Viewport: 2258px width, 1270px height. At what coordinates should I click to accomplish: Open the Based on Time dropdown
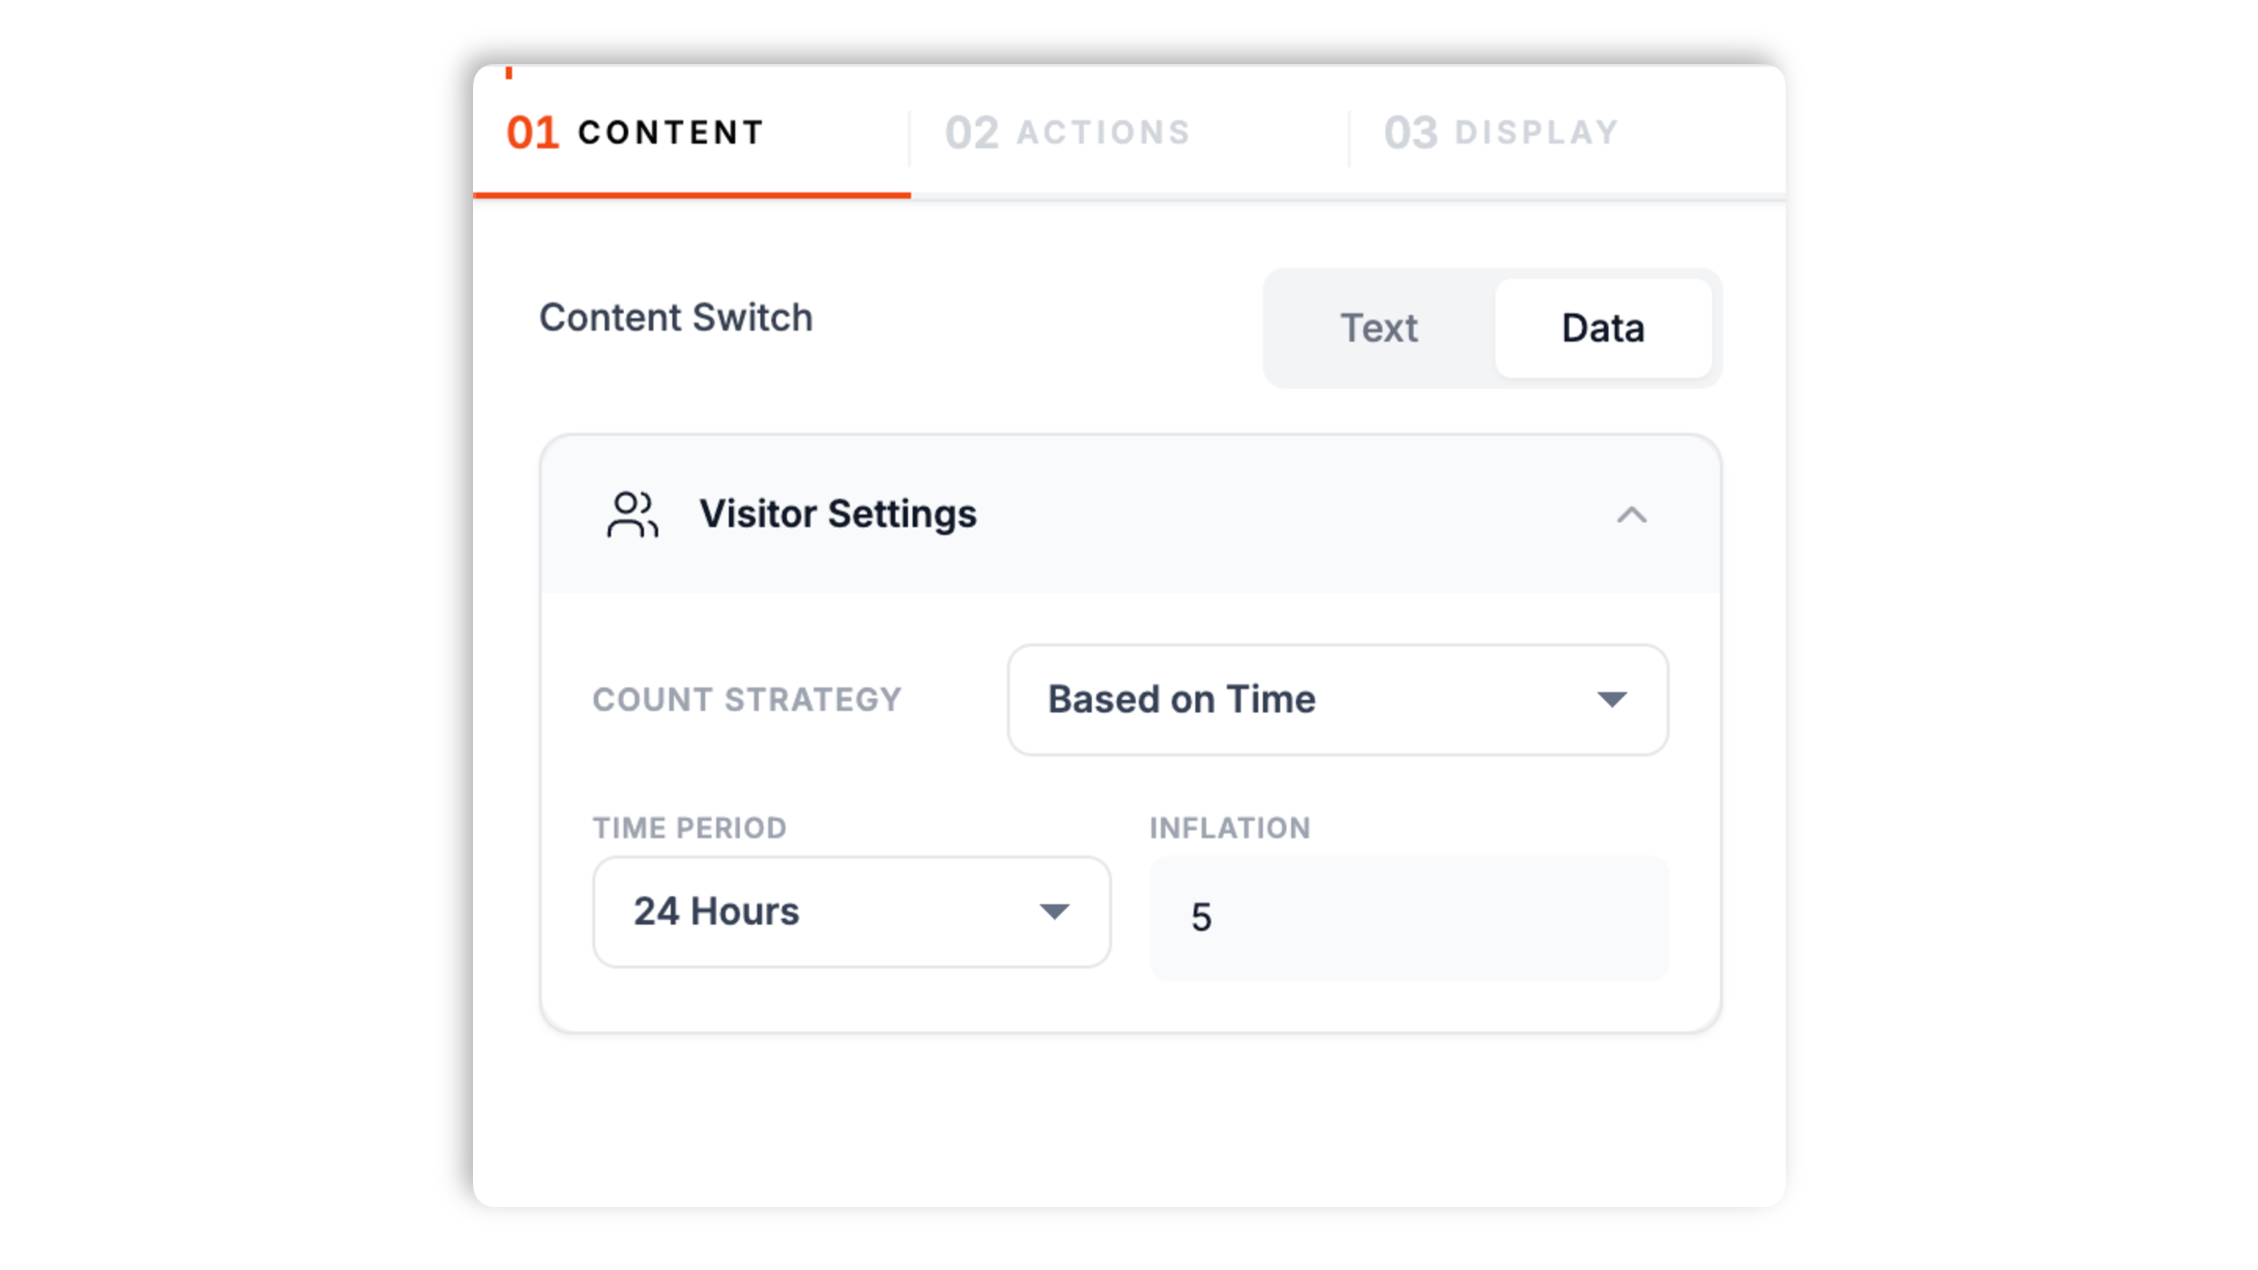[x=1337, y=699]
